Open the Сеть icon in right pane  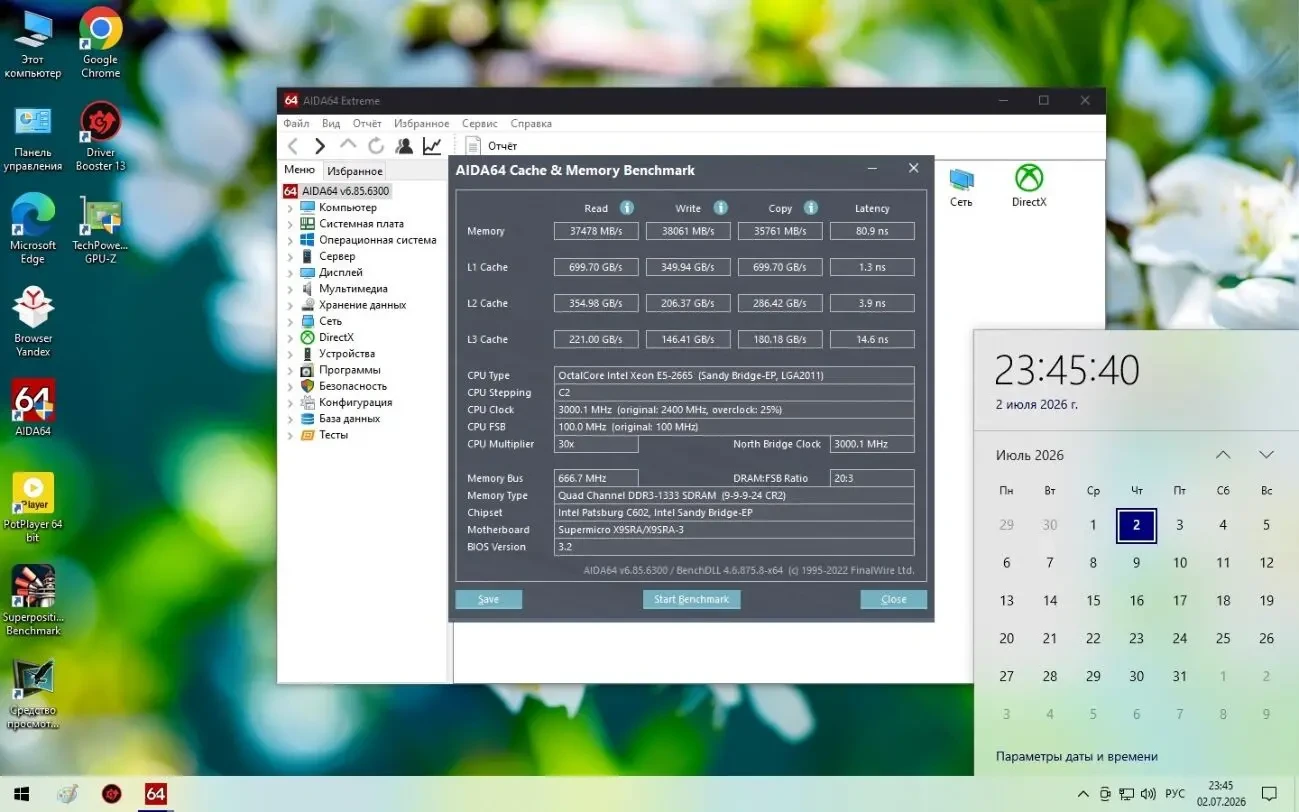[961, 187]
